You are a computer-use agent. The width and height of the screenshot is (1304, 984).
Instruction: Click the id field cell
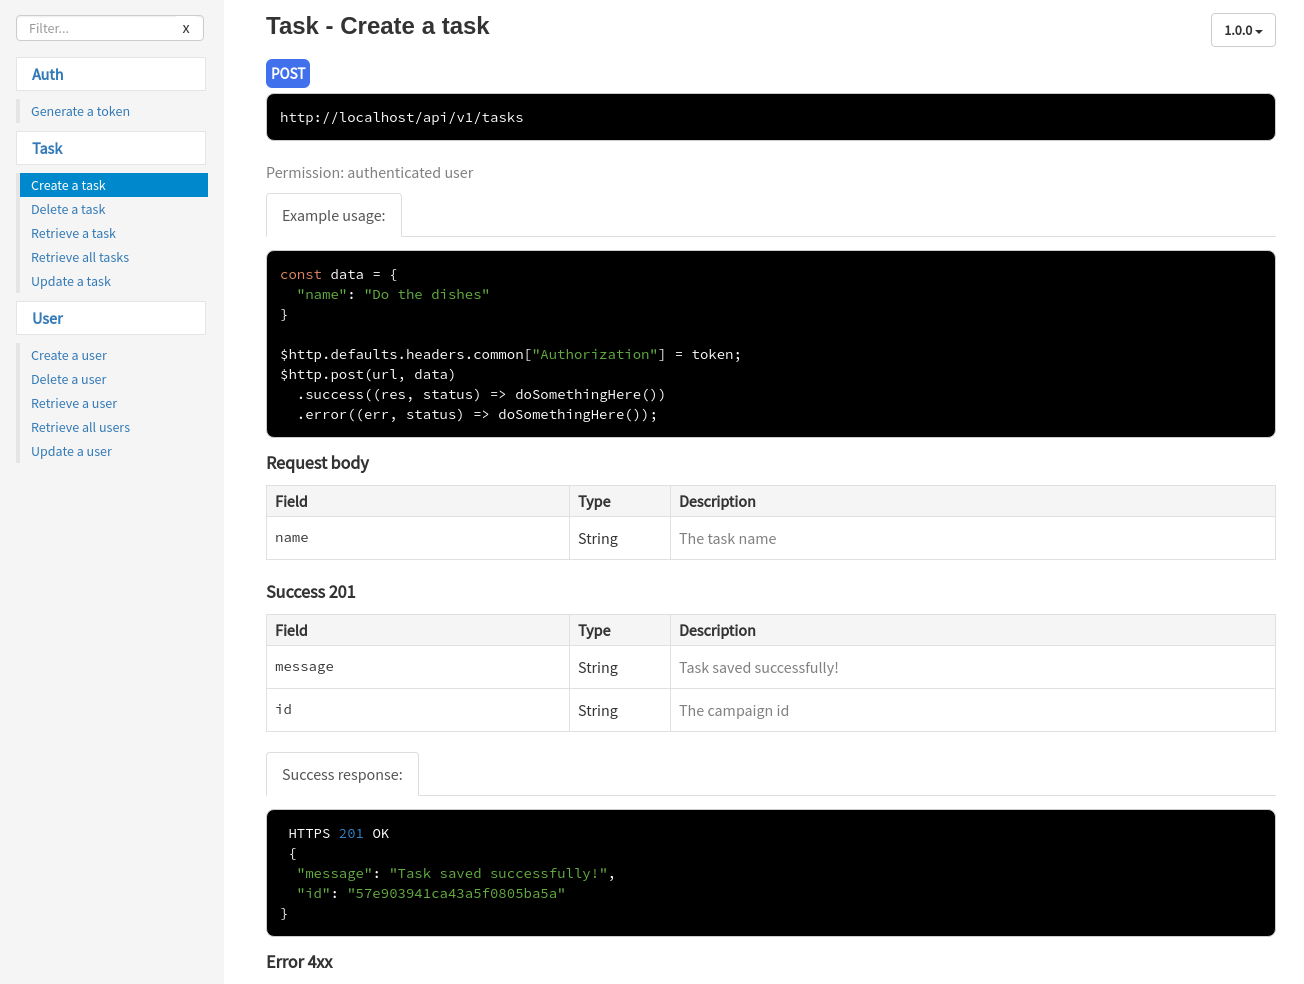click(x=418, y=710)
